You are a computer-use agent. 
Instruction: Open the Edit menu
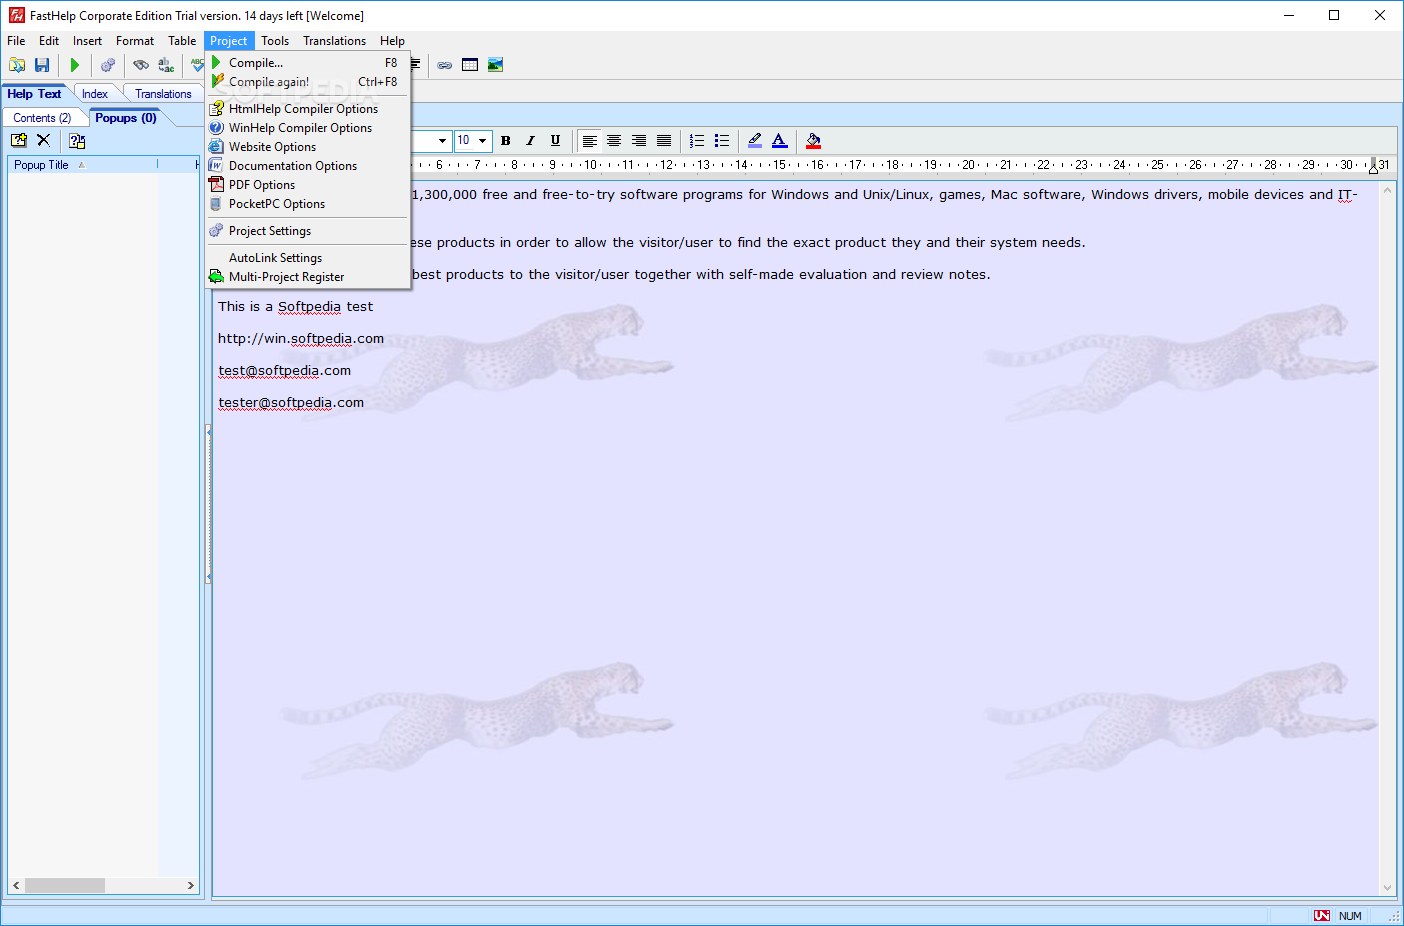49,41
